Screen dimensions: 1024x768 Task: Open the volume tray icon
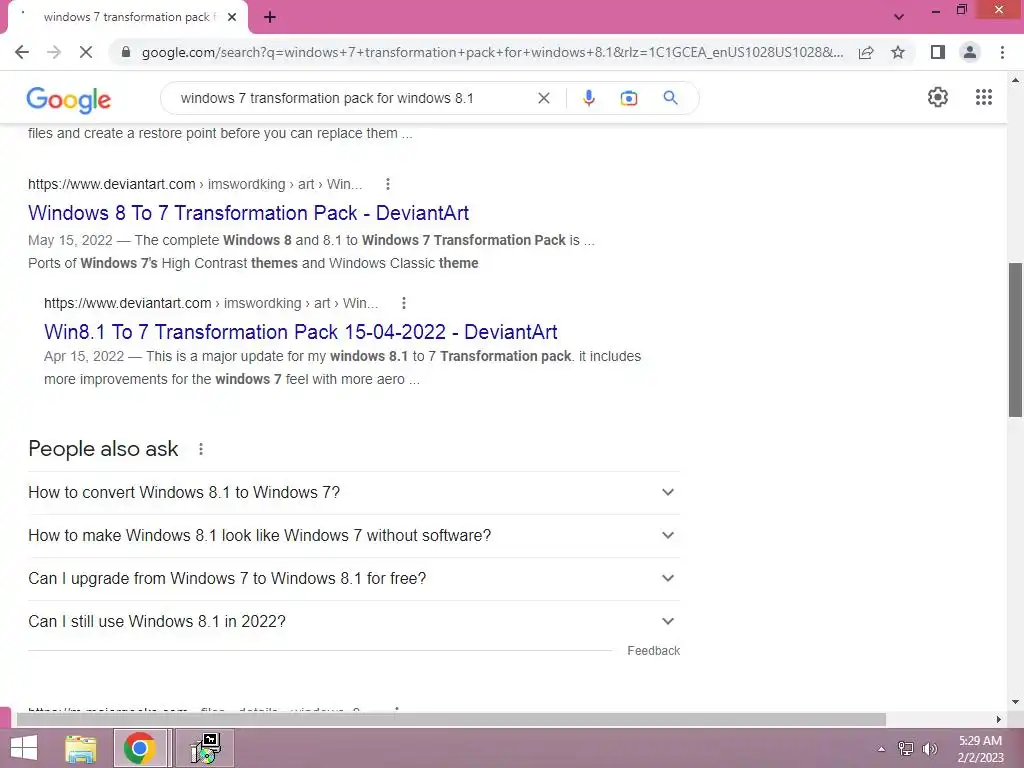point(929,749)
